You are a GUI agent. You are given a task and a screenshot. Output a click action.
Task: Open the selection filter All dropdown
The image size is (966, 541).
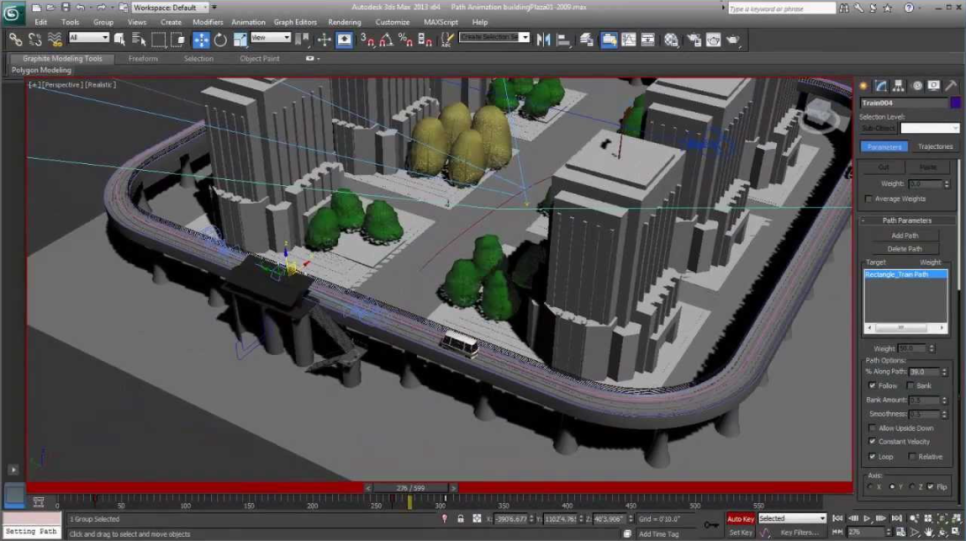pyautogui.click(x=89, y=38)
